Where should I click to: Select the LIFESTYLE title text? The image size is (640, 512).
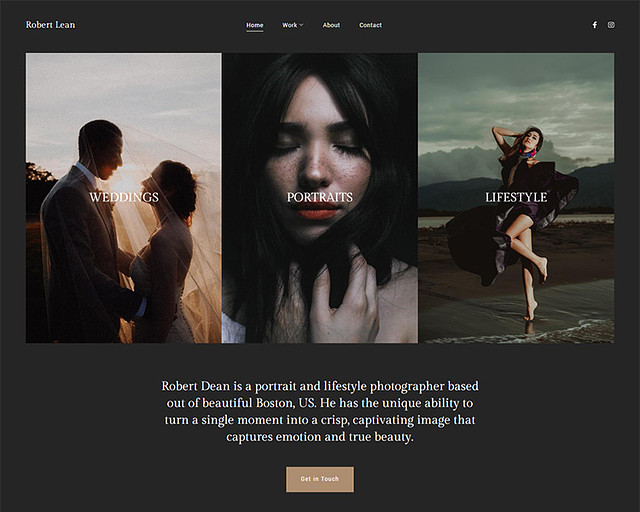[516, 197]
